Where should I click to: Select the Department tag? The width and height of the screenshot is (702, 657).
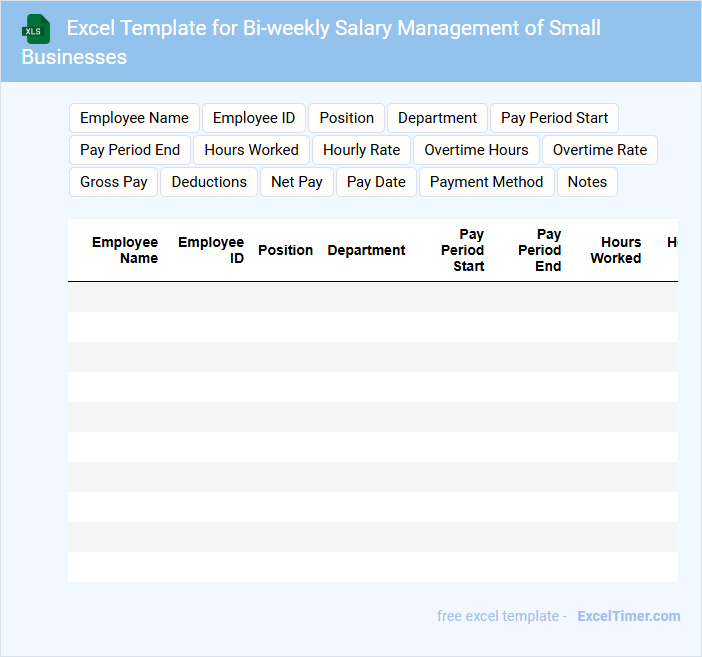coord(437,118)
